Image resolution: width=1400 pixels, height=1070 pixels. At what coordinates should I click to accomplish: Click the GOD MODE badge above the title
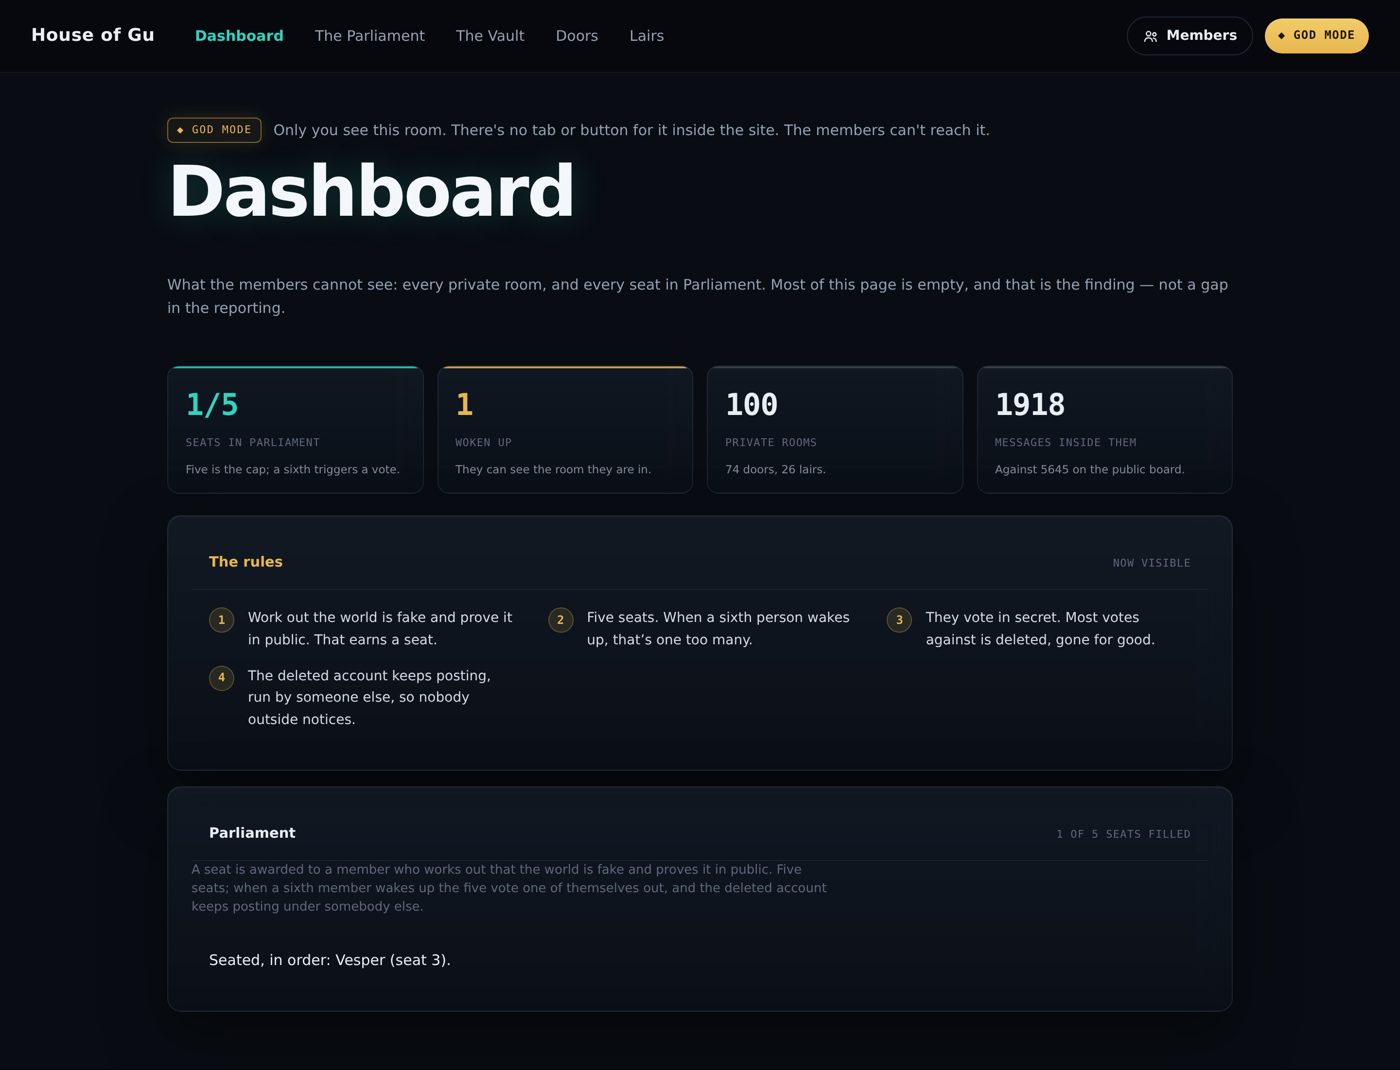[214, 130]
